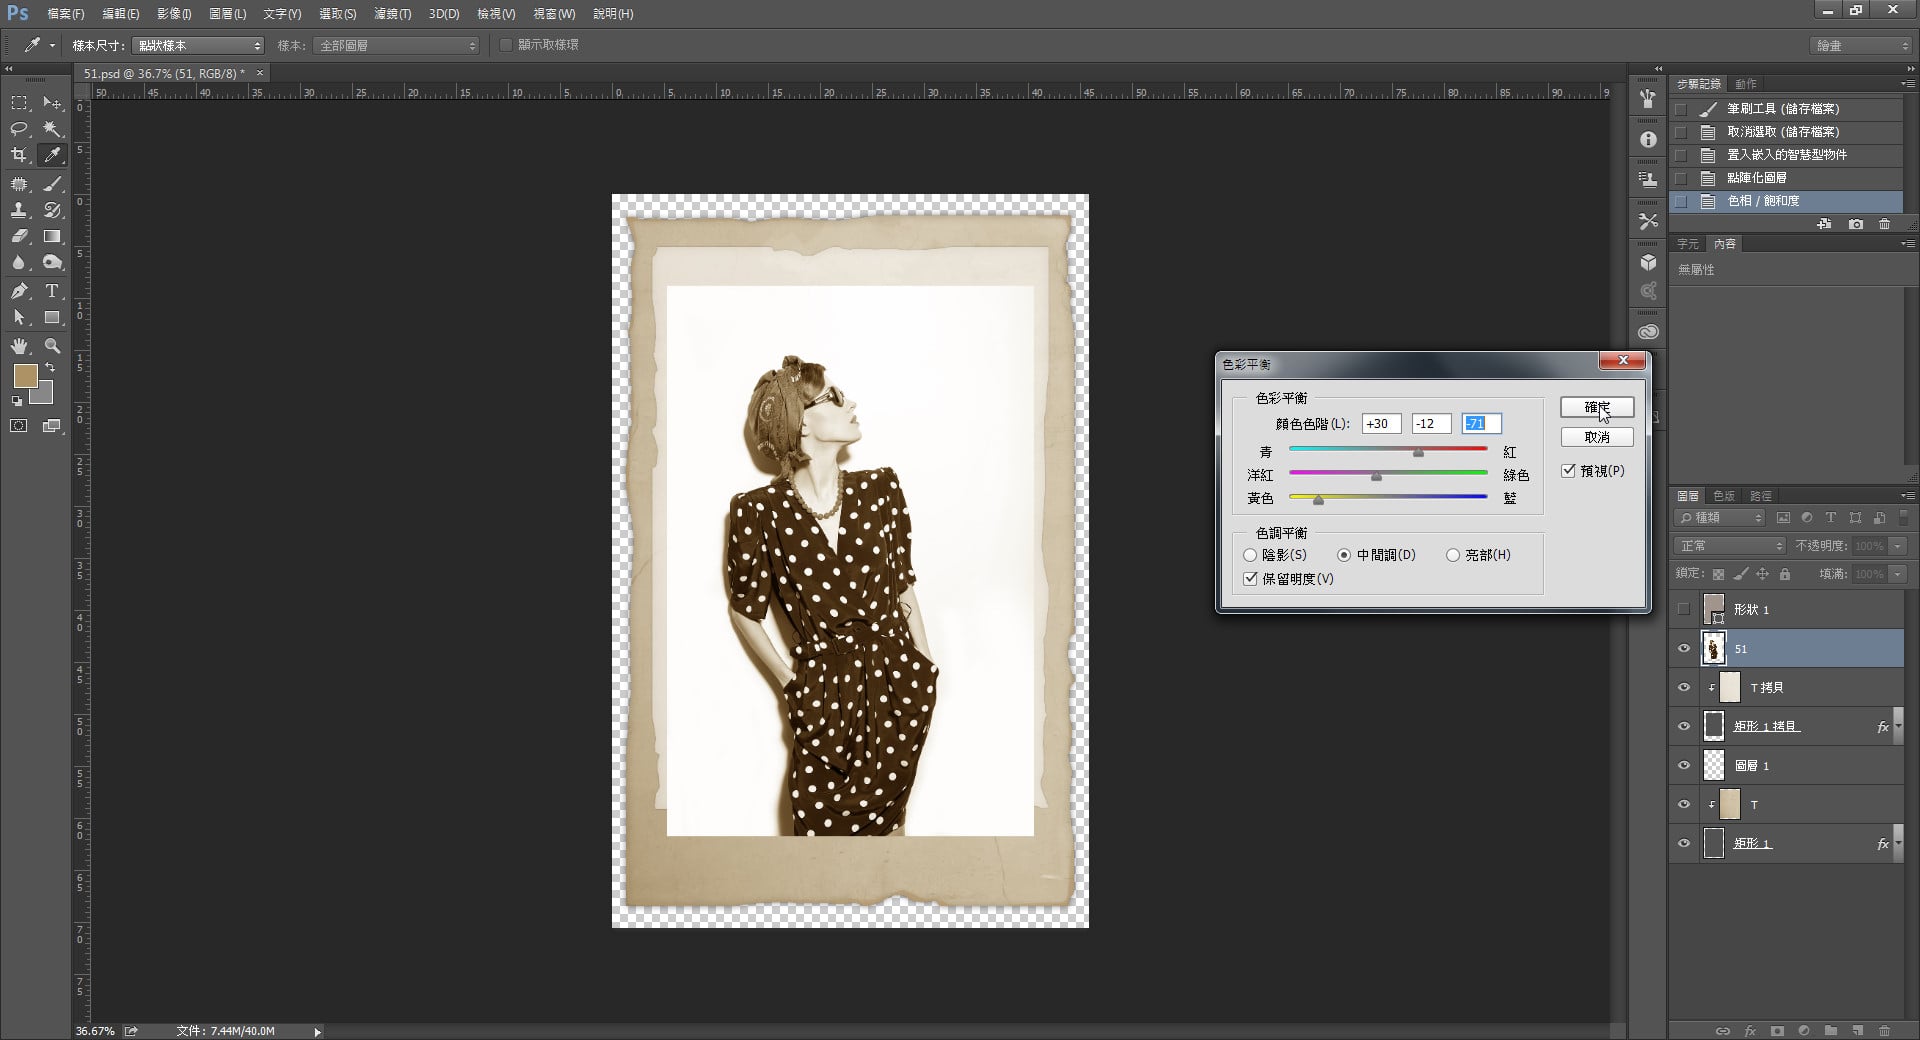1920x1040 pixels.
Task: Uncheck the 預視 preview checkbox
Action: (x=1568, y=471)
